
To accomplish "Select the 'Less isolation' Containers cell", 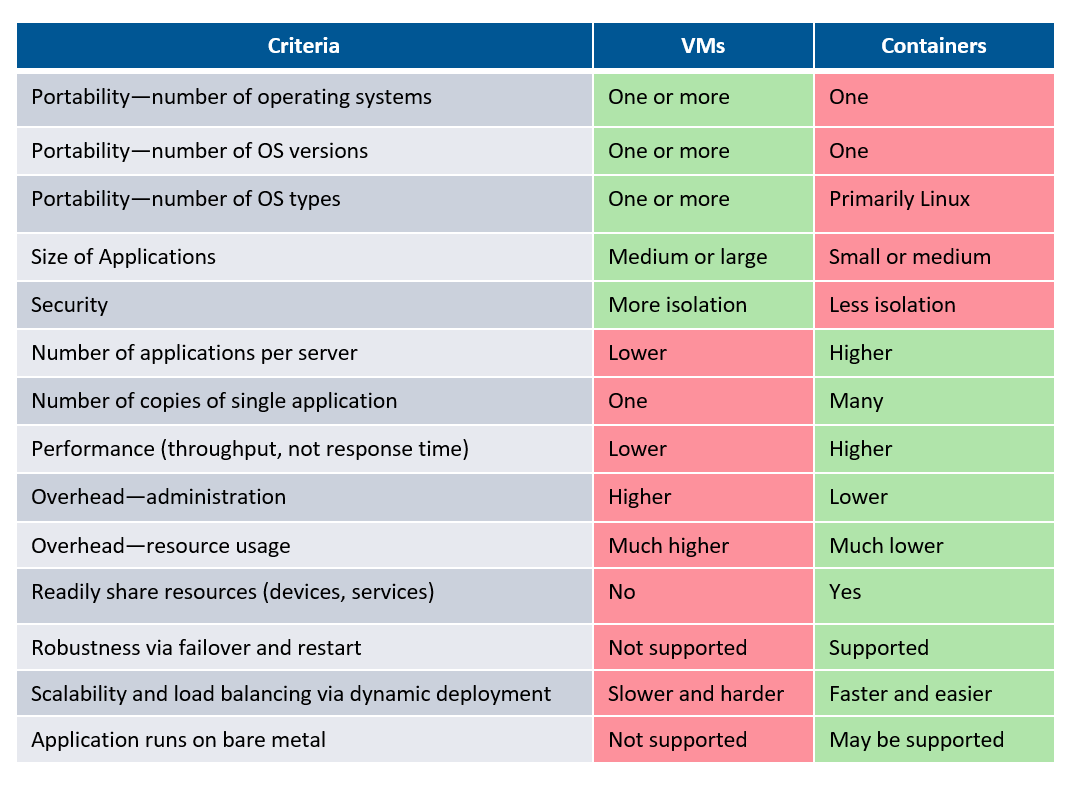I will (892, 305).
